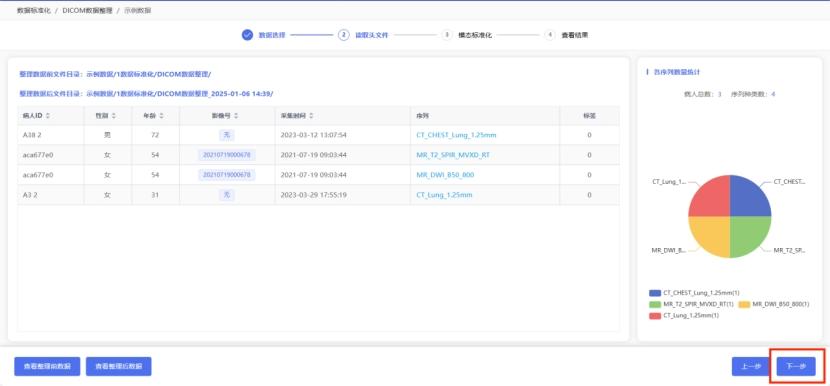This screenshot has width=830, height=386.
Task: Click post-organize path ending 2025-01-06 14:39
Action: pyautogui.click(x=146, y=94)
